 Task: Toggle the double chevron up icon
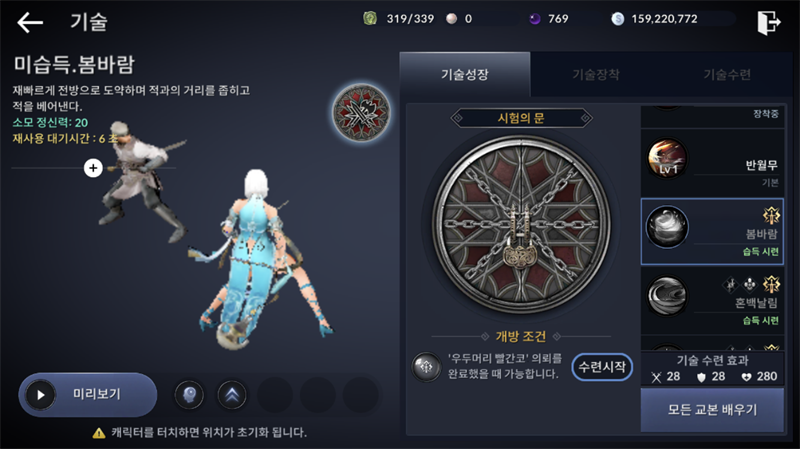(232, 395)
